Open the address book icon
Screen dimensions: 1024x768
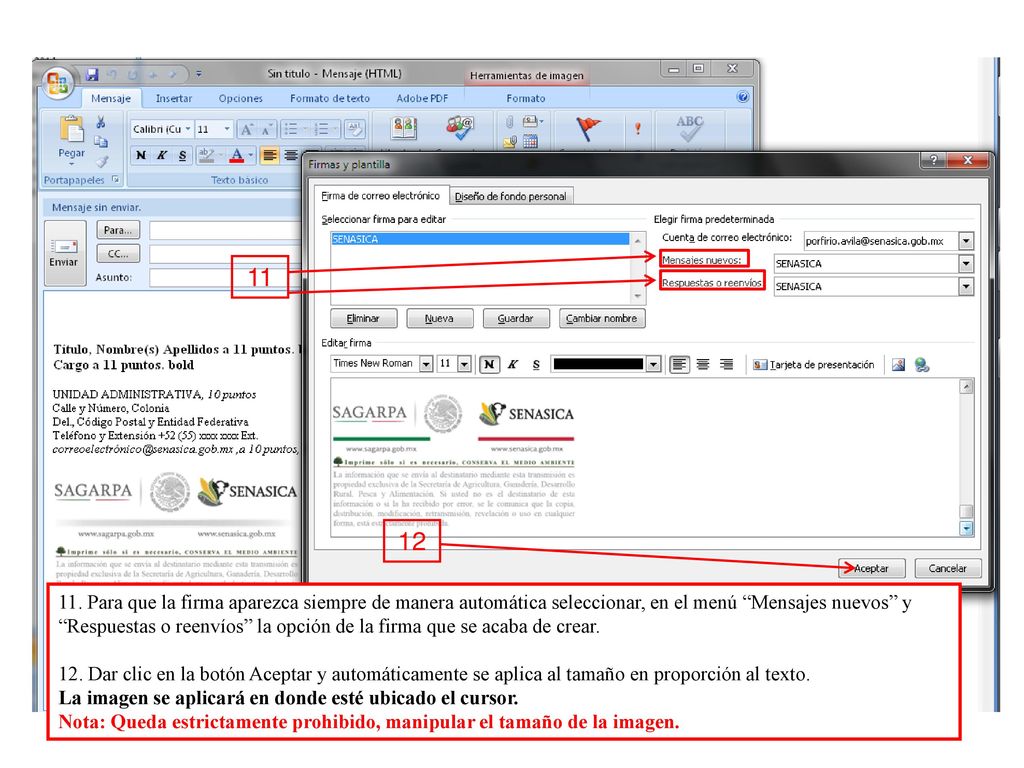point(404,127)
